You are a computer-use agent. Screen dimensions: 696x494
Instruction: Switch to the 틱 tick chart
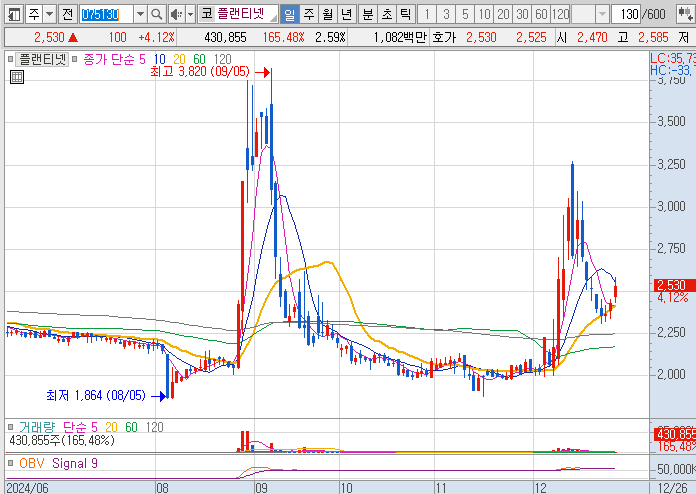tap(405, 15)
